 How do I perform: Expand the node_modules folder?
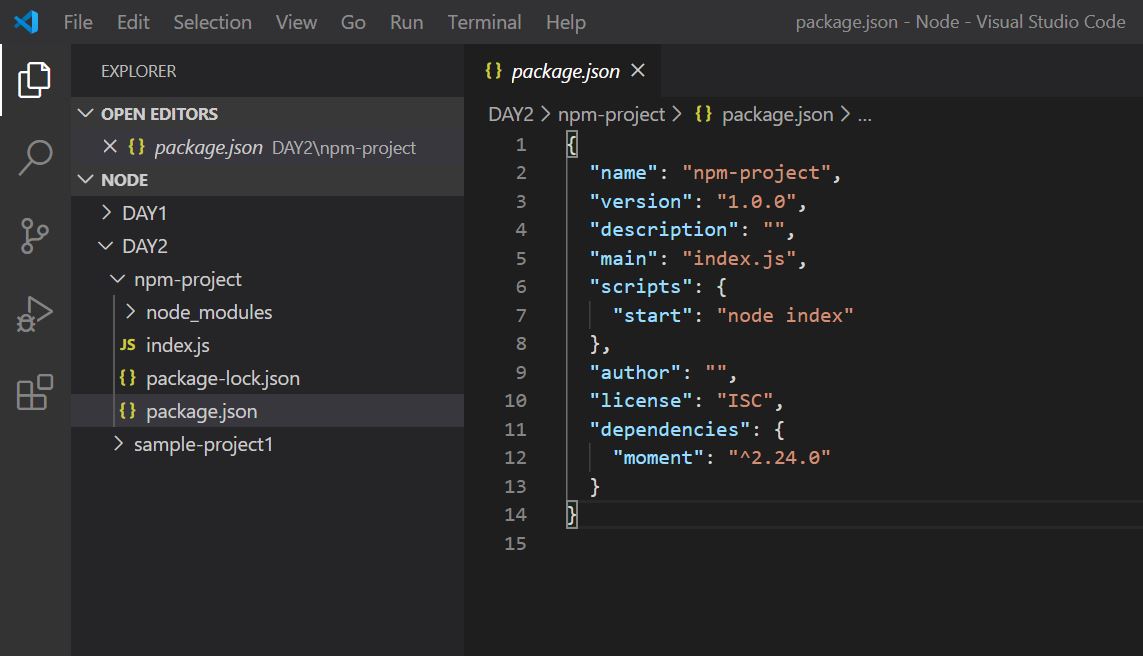tap(130, 311)
